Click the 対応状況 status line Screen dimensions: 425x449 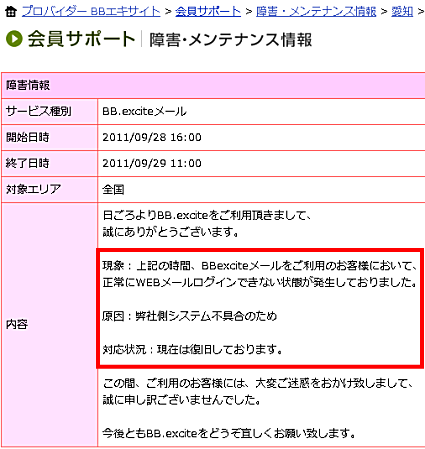(193, 349)
